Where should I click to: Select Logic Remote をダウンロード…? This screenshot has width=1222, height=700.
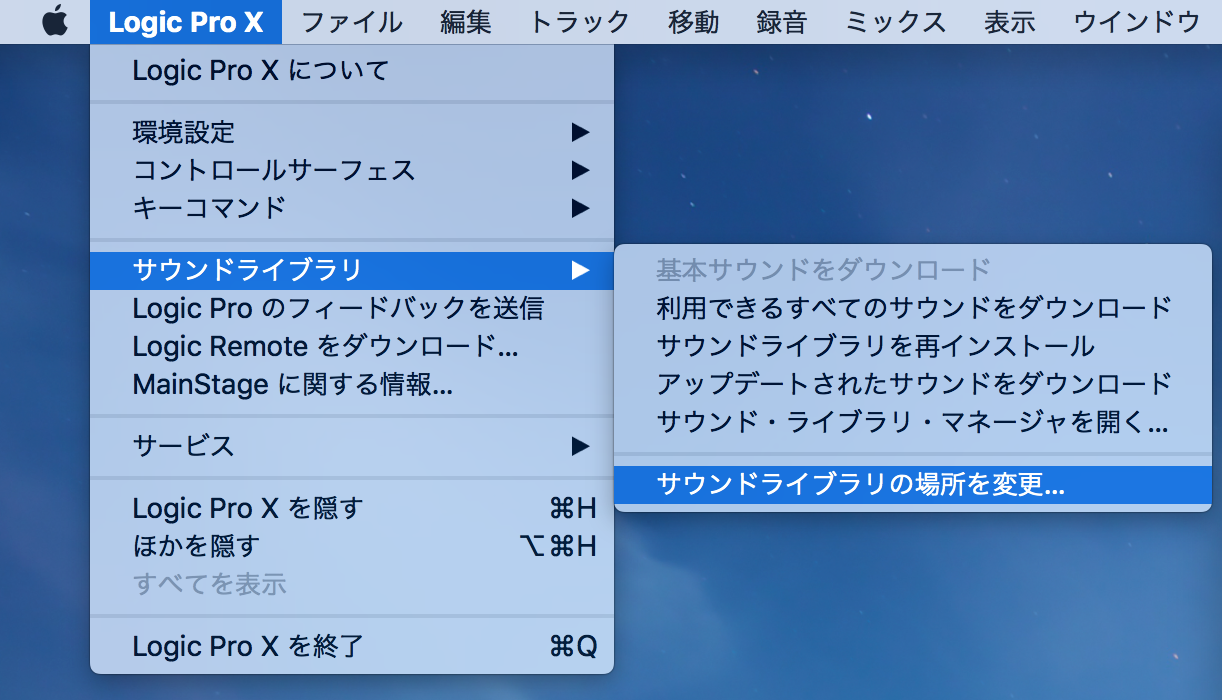pos(325,346)
